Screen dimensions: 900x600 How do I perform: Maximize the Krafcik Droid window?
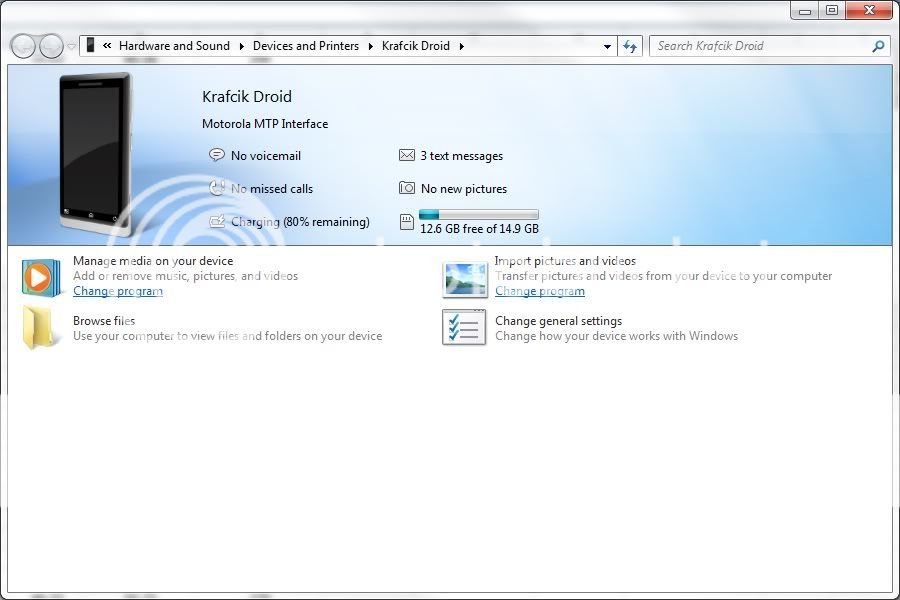pos(832,10)
